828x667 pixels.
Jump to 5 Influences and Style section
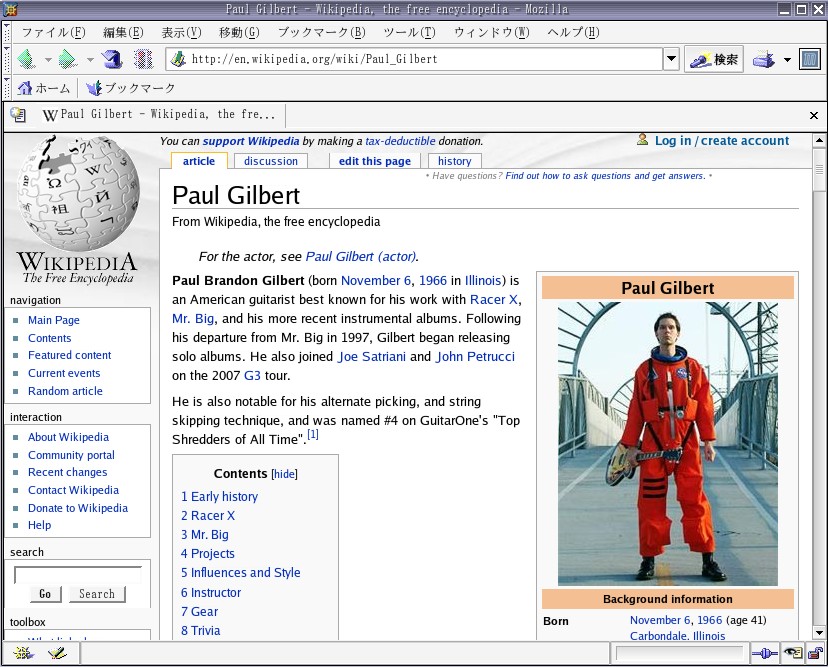pyautogui.click(x=240, y=572)
